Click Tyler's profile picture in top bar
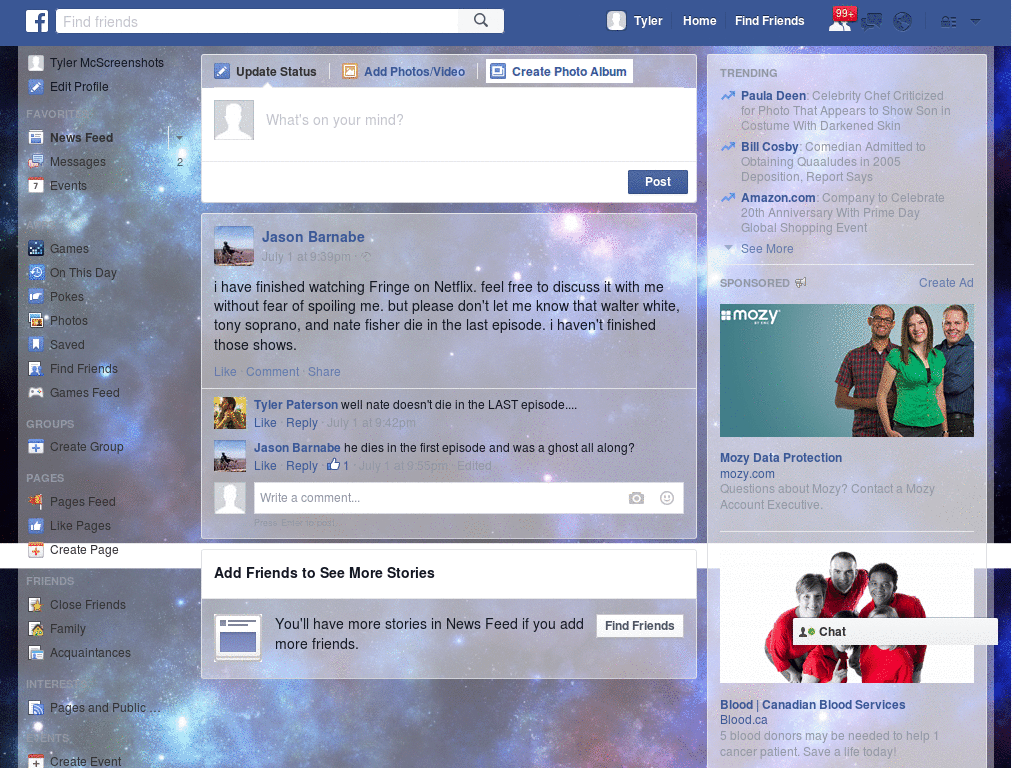1024x768 pixels. click(616, 21)
